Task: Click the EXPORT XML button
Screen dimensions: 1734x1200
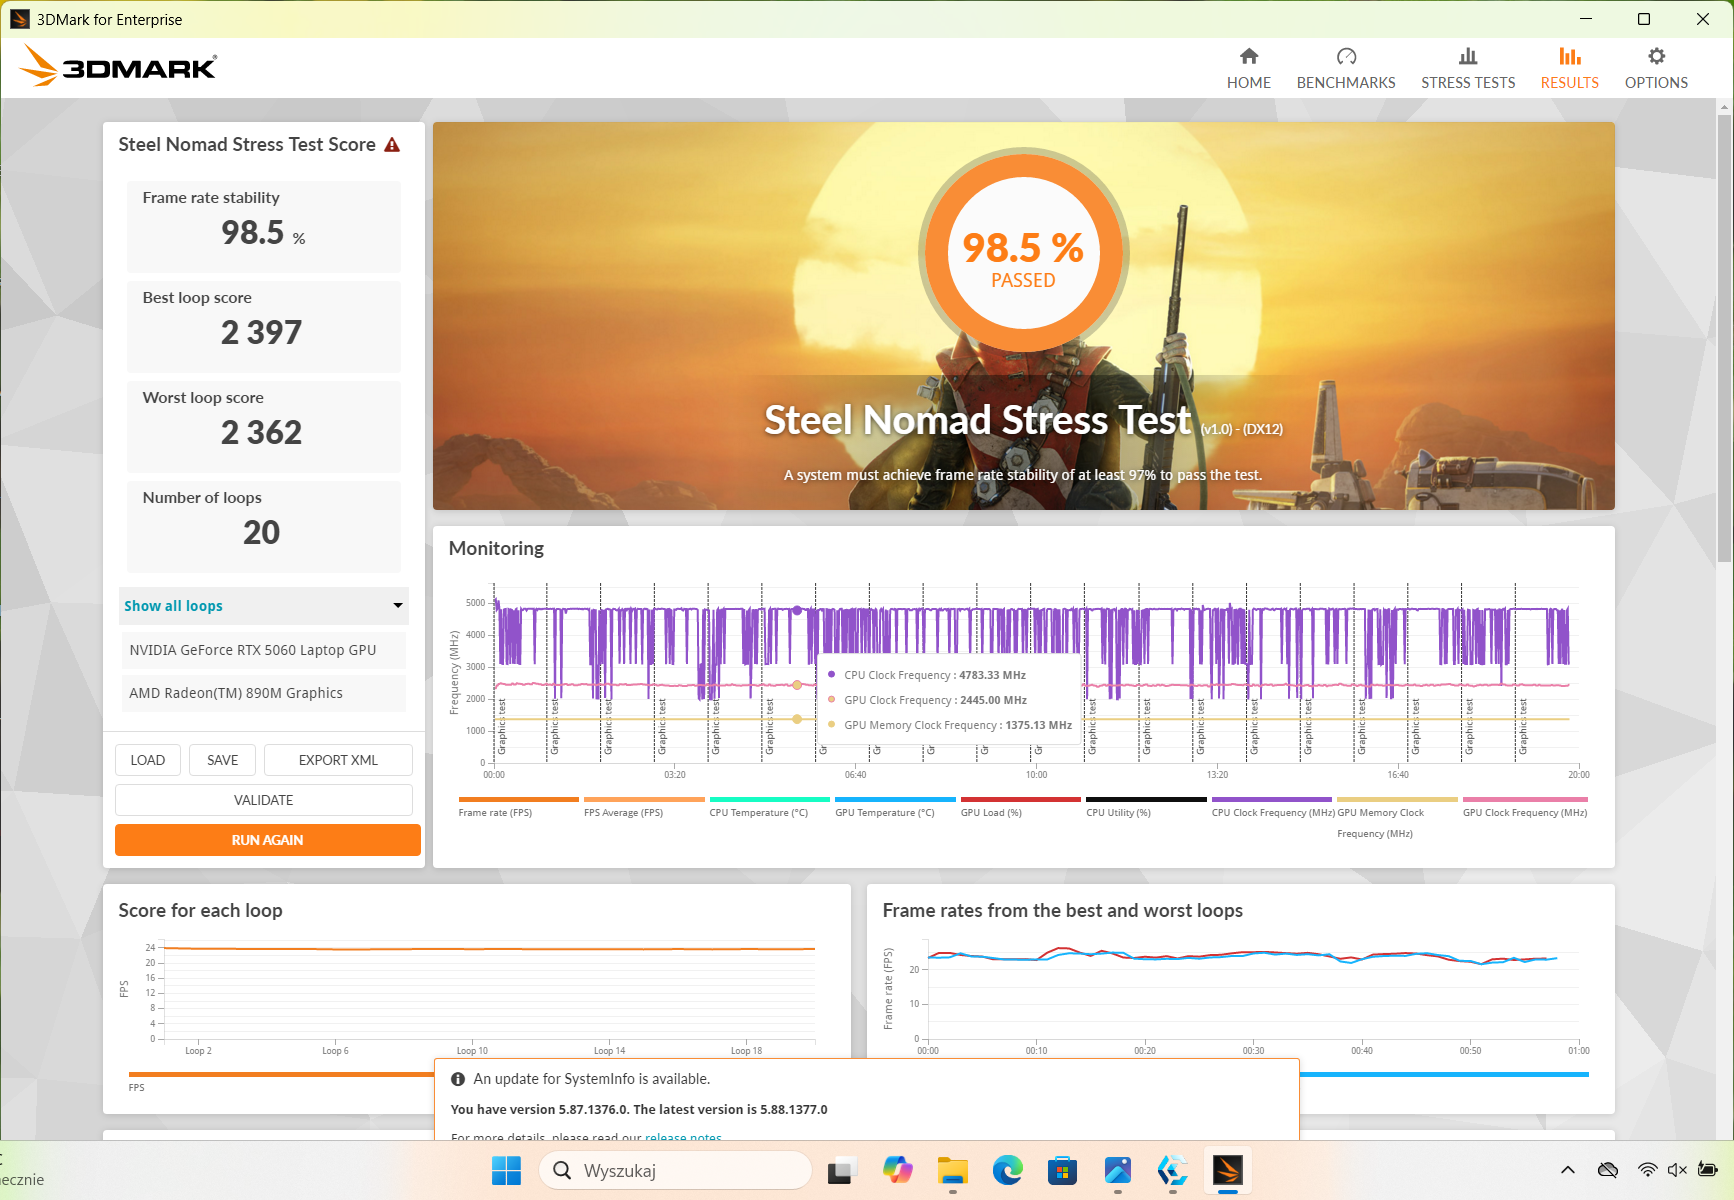Action: [x=338, y=760]
